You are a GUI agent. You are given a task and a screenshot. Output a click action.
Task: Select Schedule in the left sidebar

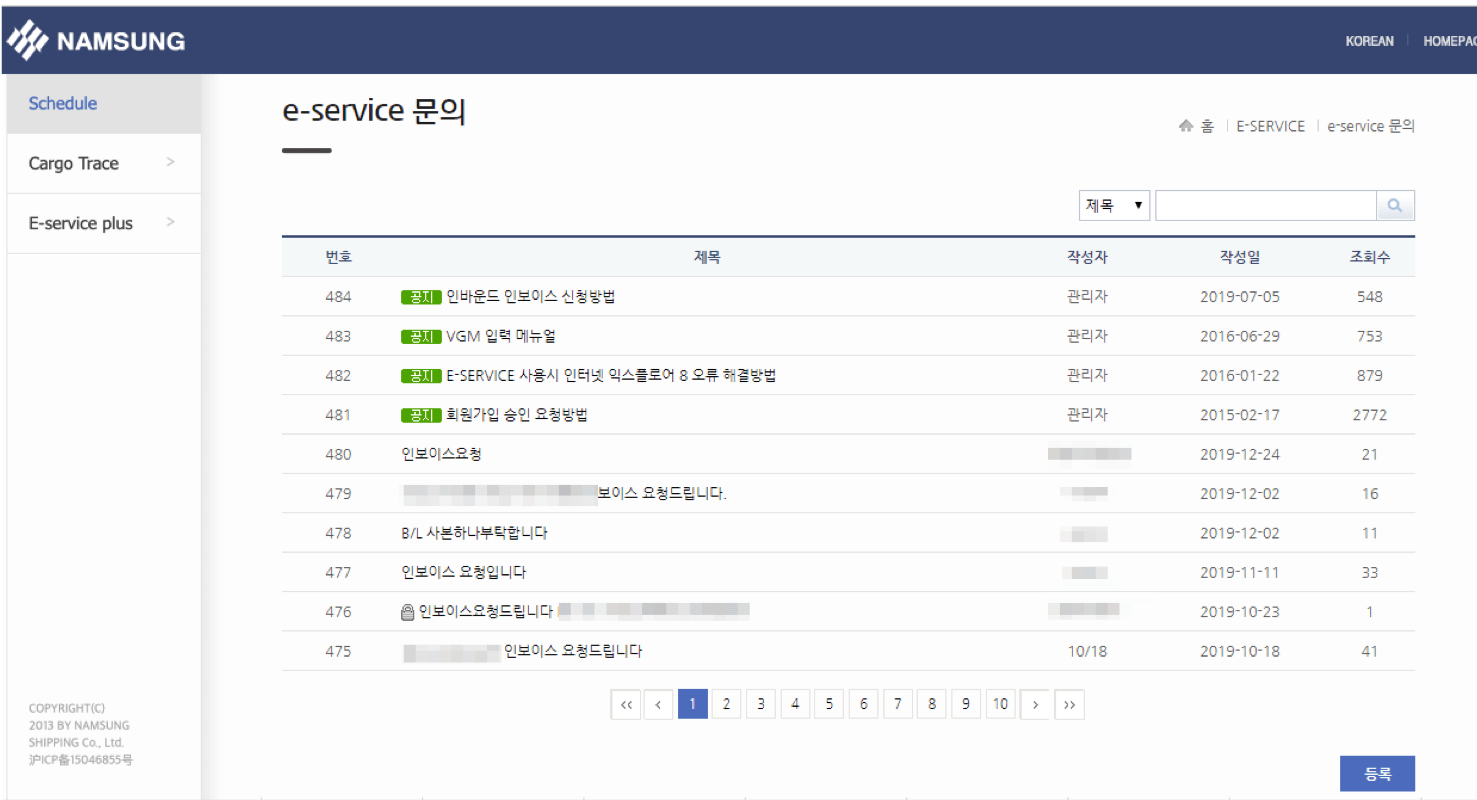pos(63,103)
